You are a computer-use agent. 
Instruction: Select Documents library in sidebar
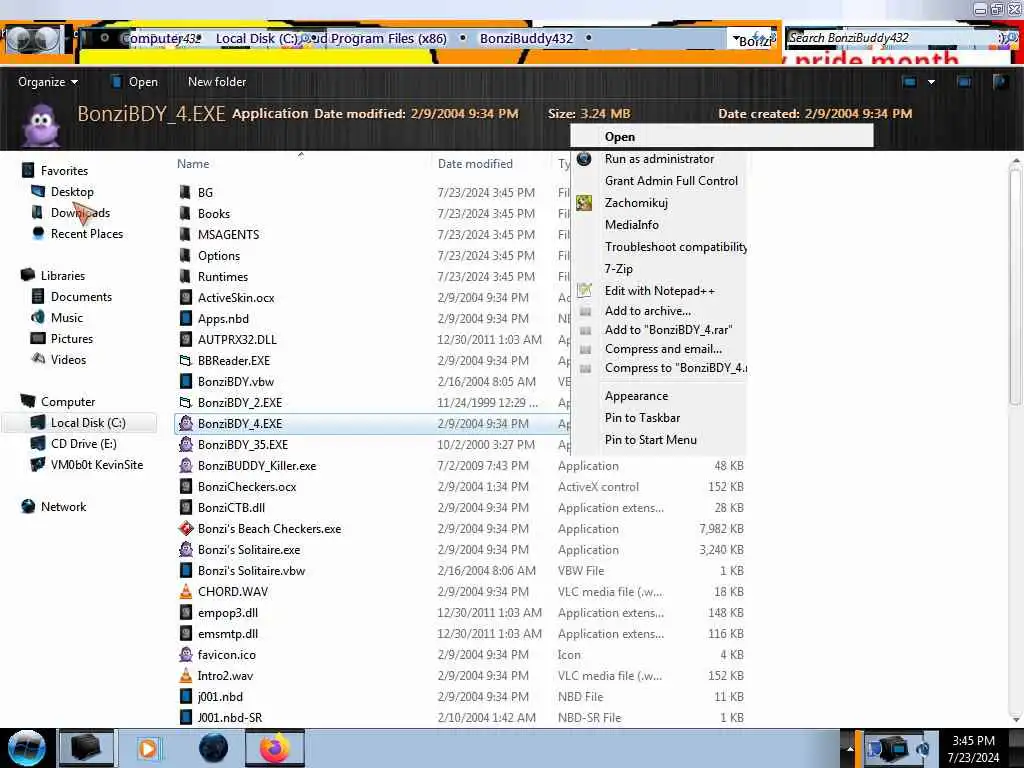81,296
